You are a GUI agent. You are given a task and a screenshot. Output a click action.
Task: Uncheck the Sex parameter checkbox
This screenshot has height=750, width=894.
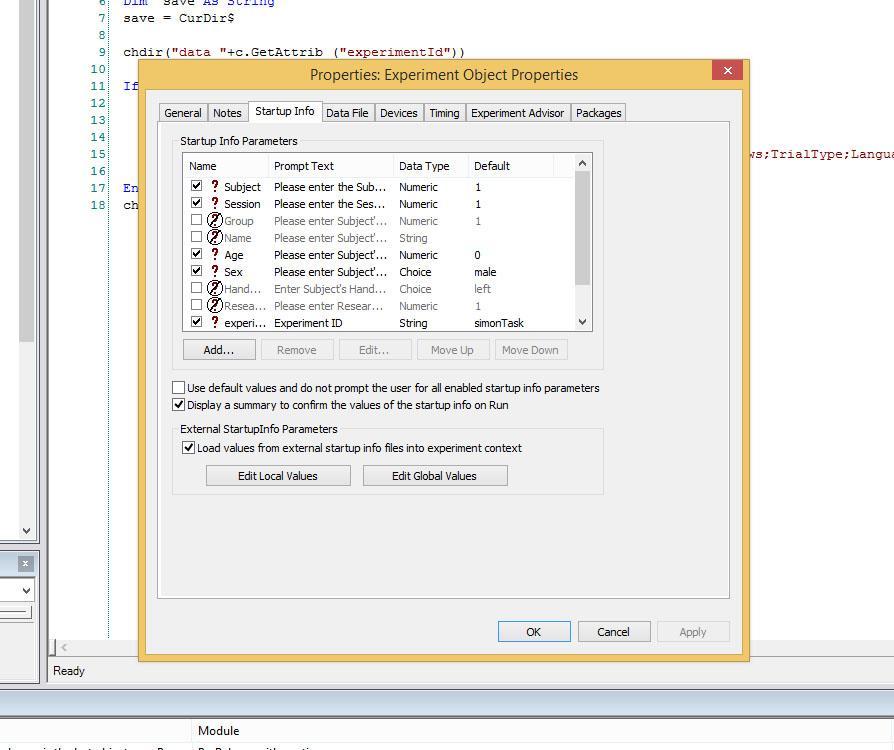click(196, 271)
